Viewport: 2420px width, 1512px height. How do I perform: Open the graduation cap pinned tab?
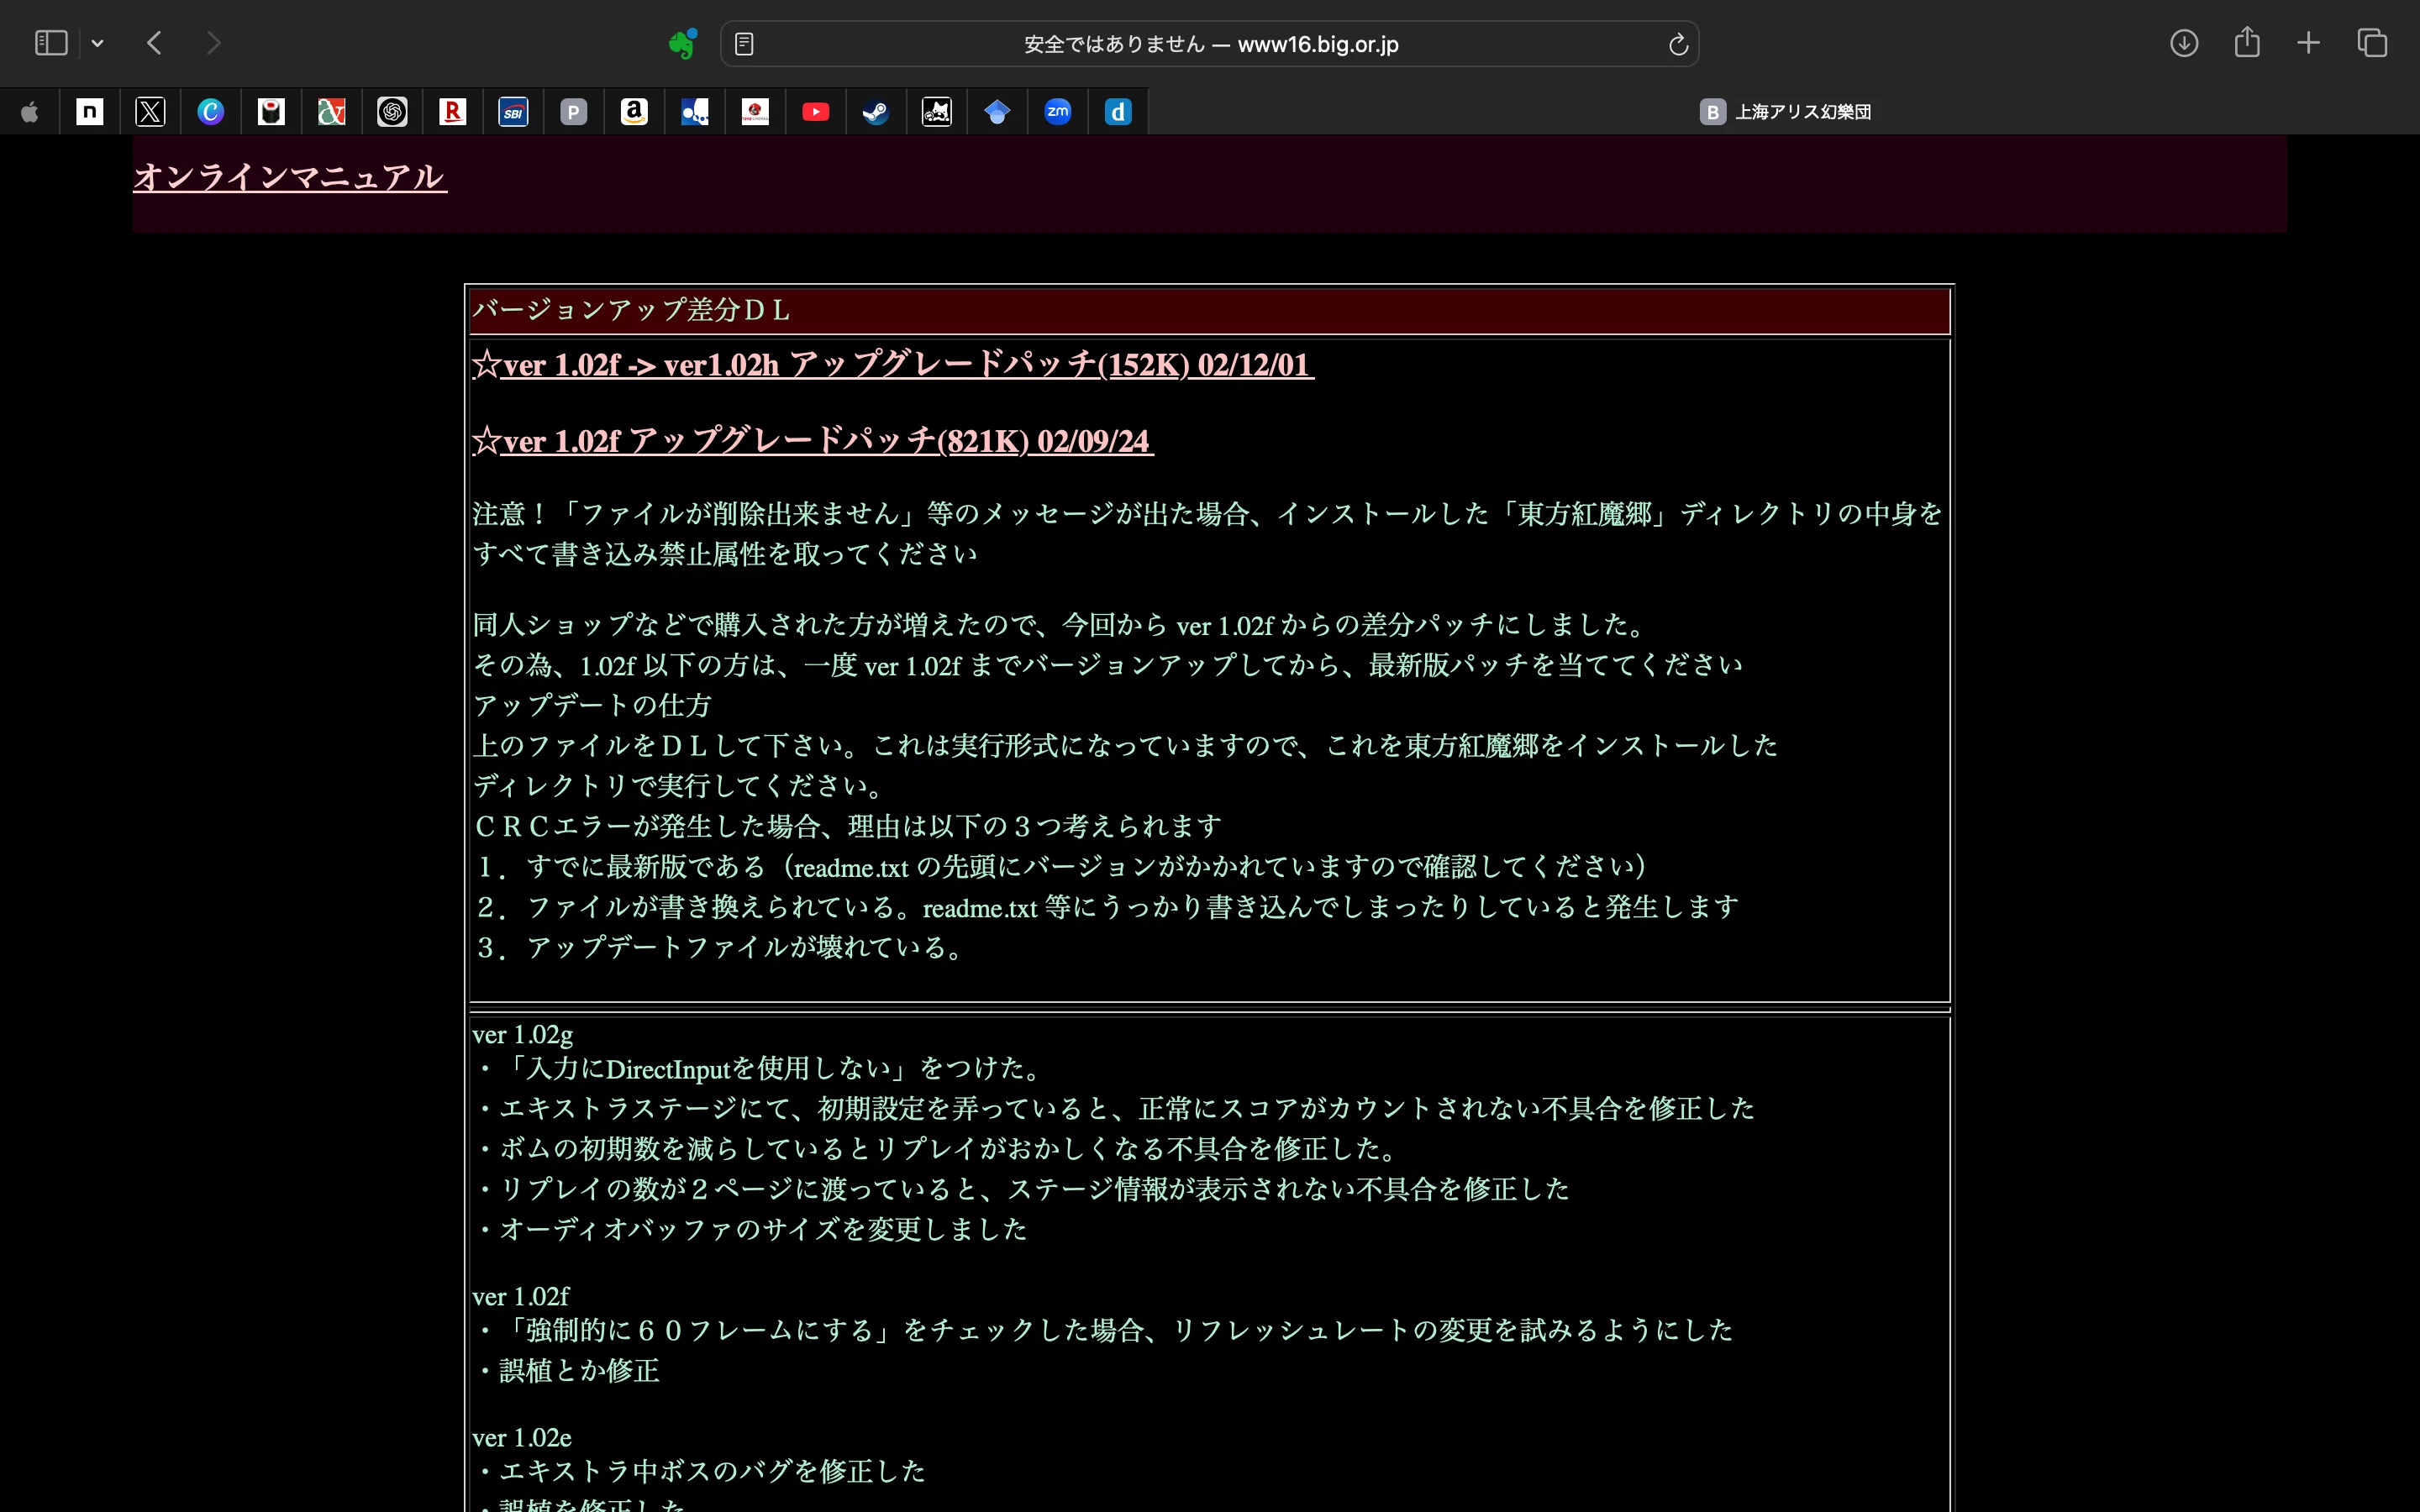(997, 112)
